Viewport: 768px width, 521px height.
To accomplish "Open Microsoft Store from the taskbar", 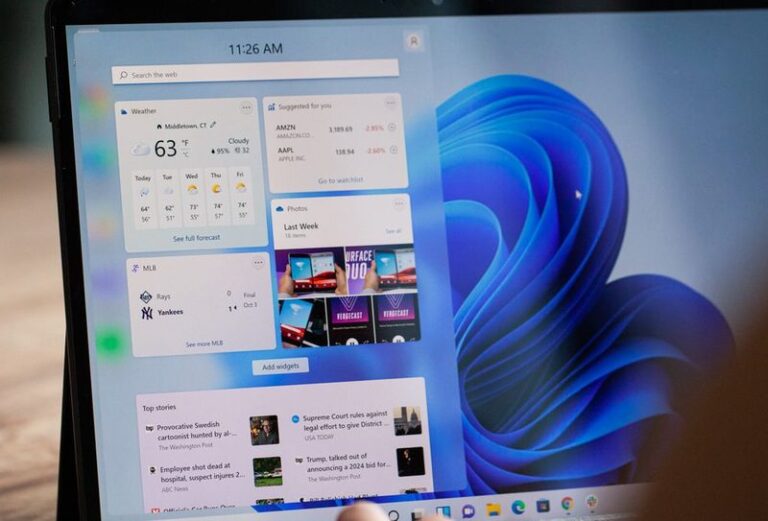I will coord(542,505).
